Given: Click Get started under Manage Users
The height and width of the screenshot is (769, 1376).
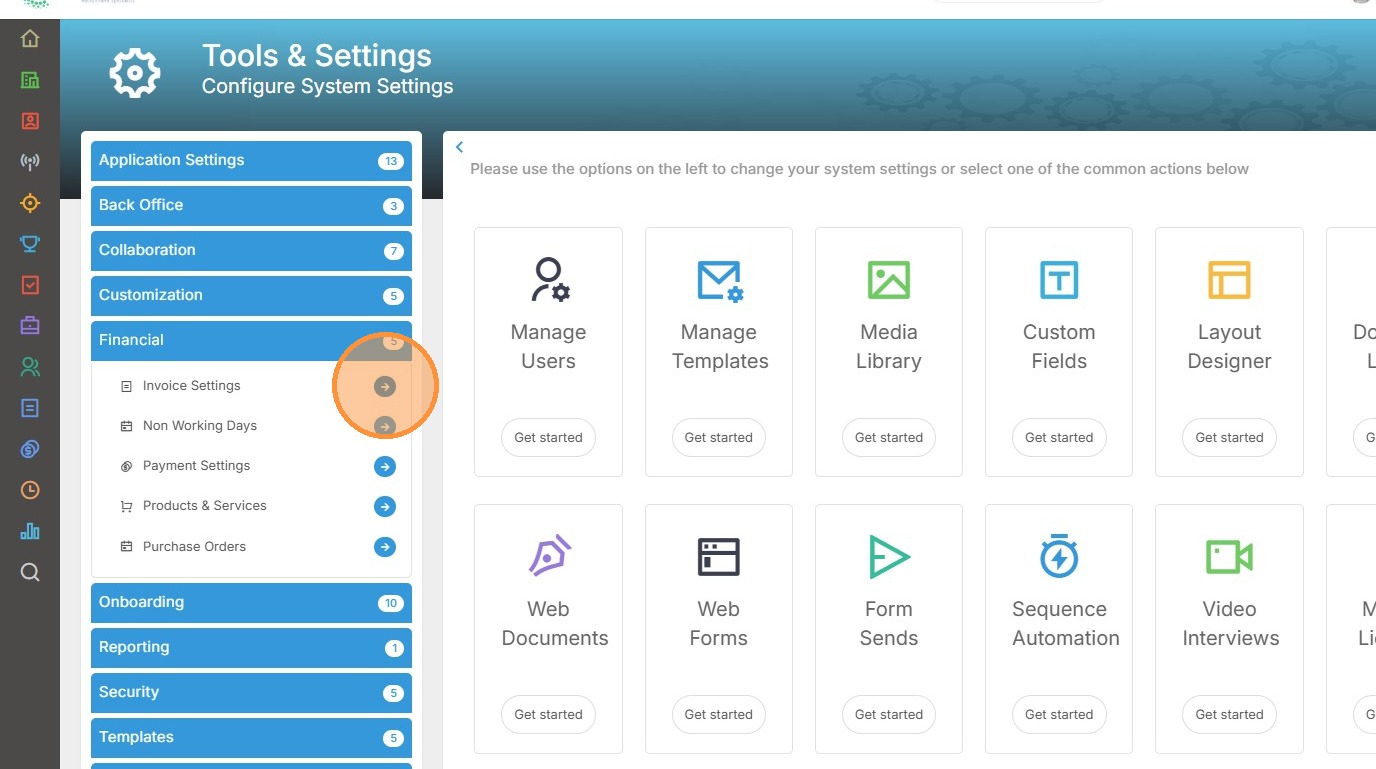Looking at the screenshot, I should 548,438.
